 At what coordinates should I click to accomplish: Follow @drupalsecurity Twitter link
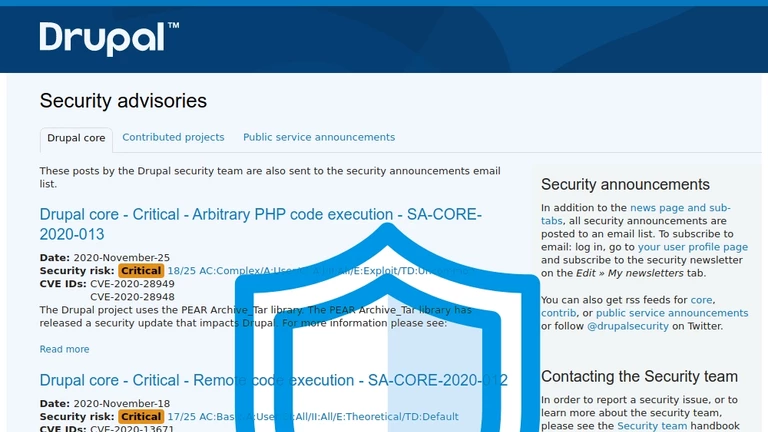click(x=627, y=326)
